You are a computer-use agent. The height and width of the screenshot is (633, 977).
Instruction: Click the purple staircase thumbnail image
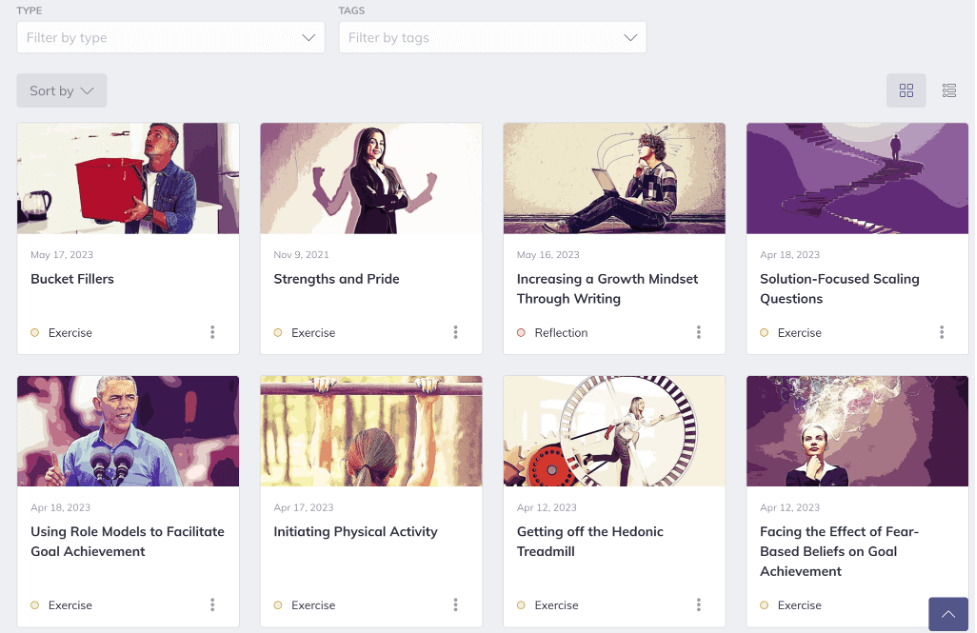pyautogui.click(x=857, y=178)
